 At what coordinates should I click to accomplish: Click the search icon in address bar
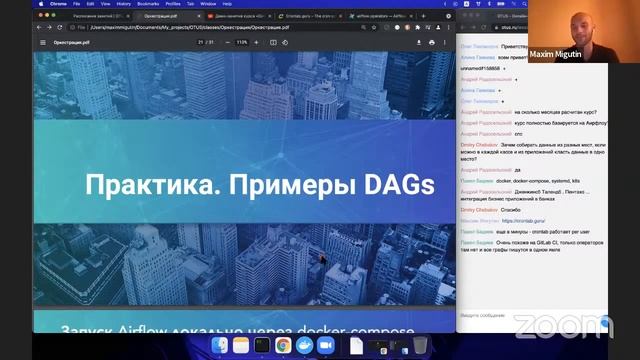tap(363, 27)
